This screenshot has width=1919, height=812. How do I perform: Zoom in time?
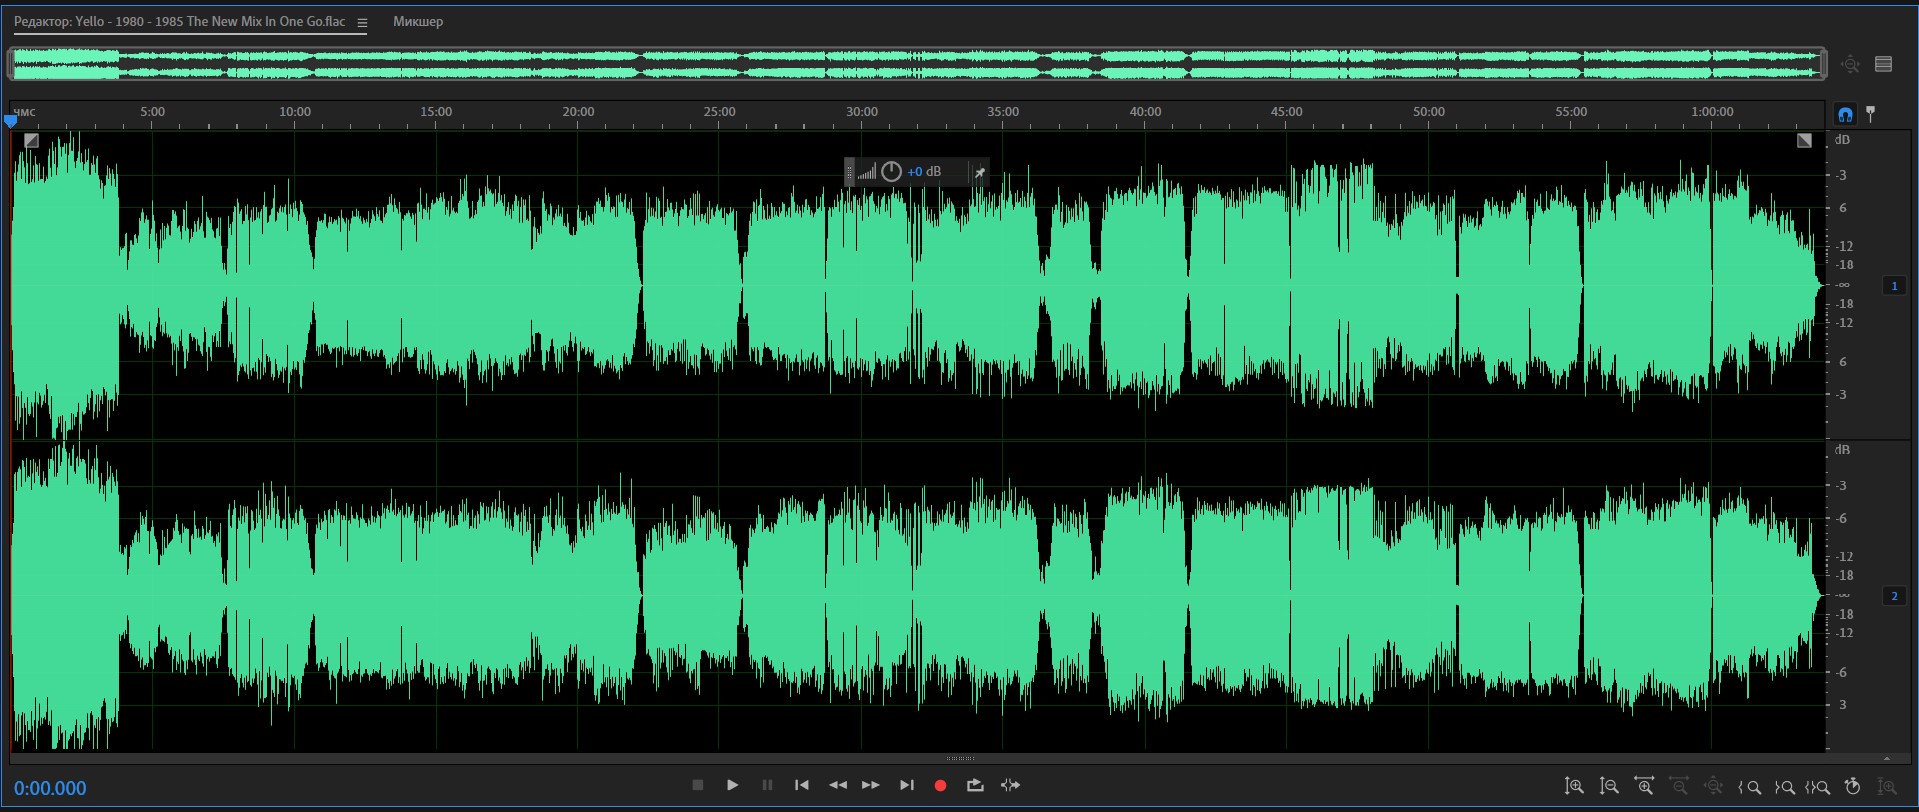(1643, 787)
